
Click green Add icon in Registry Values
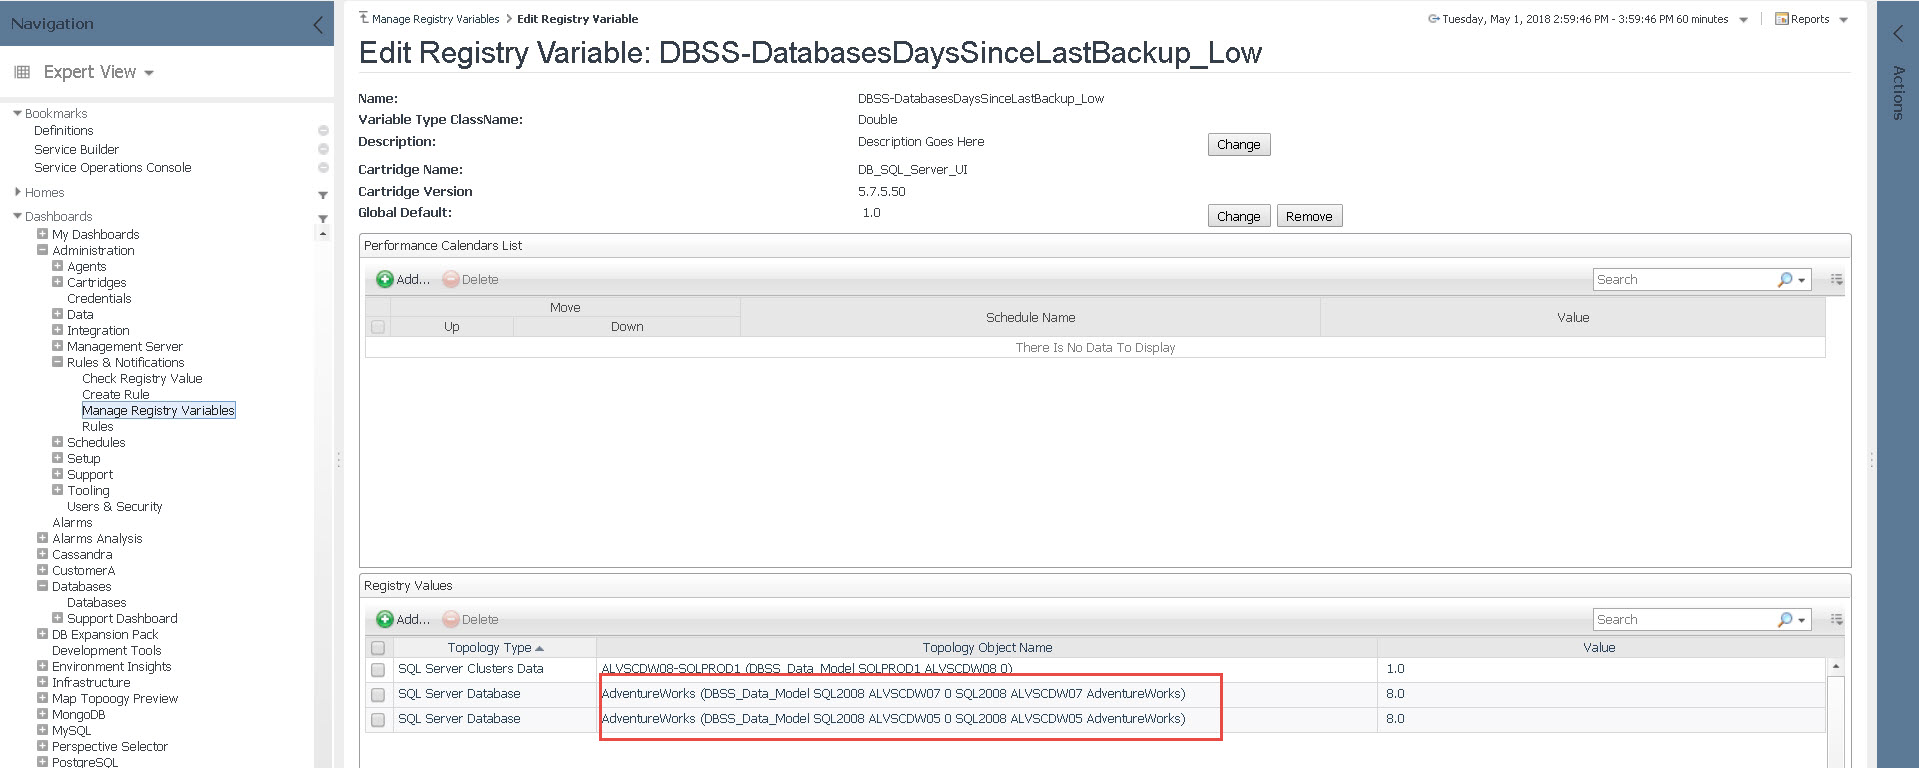pos(385,620)
